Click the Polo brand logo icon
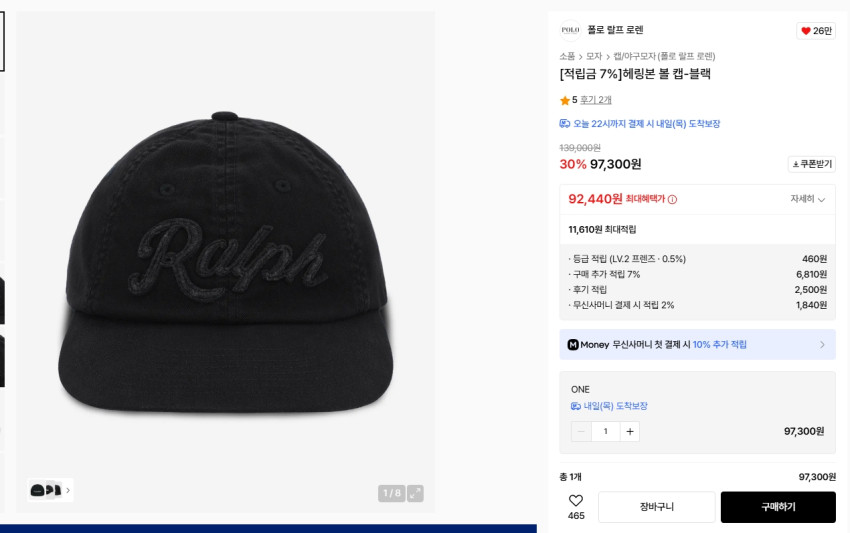Viewport: 850px width, 533px height. point(570,30)
